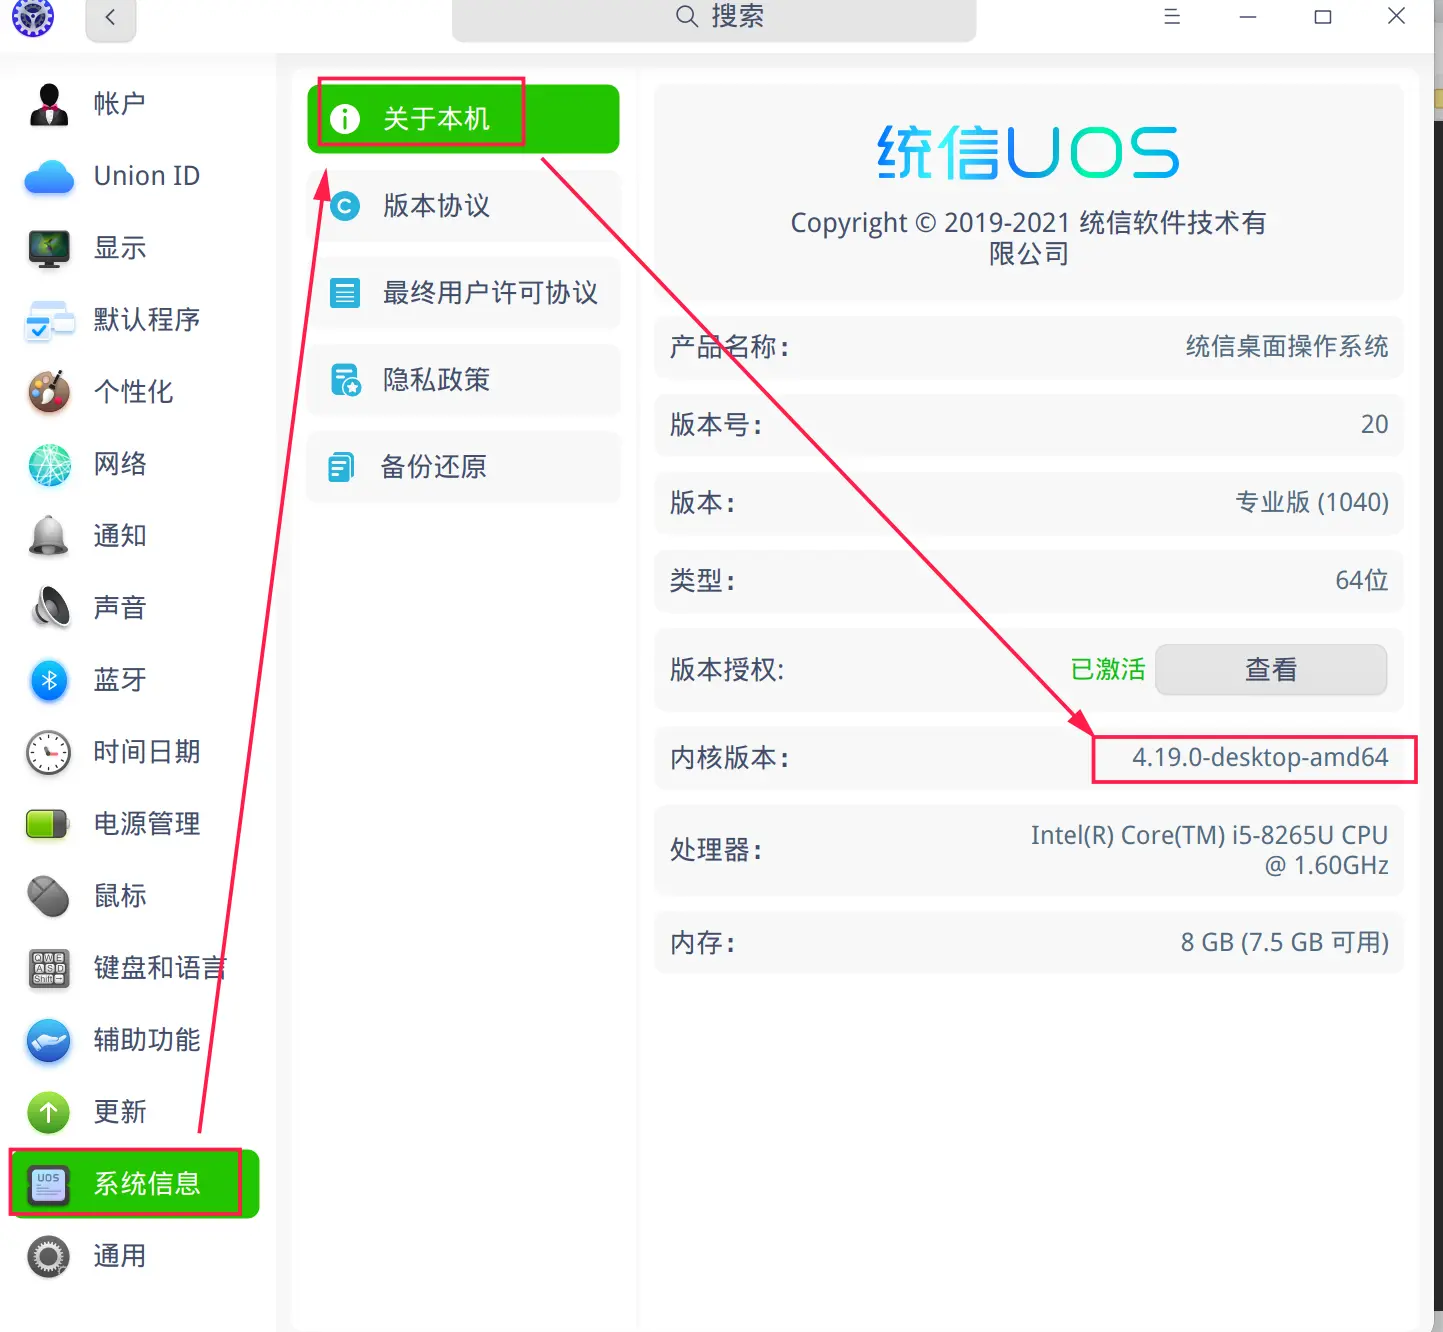1443x1332 pixels.
Task: Click the 已激活 activation status text
Action: coord(1107,669)
